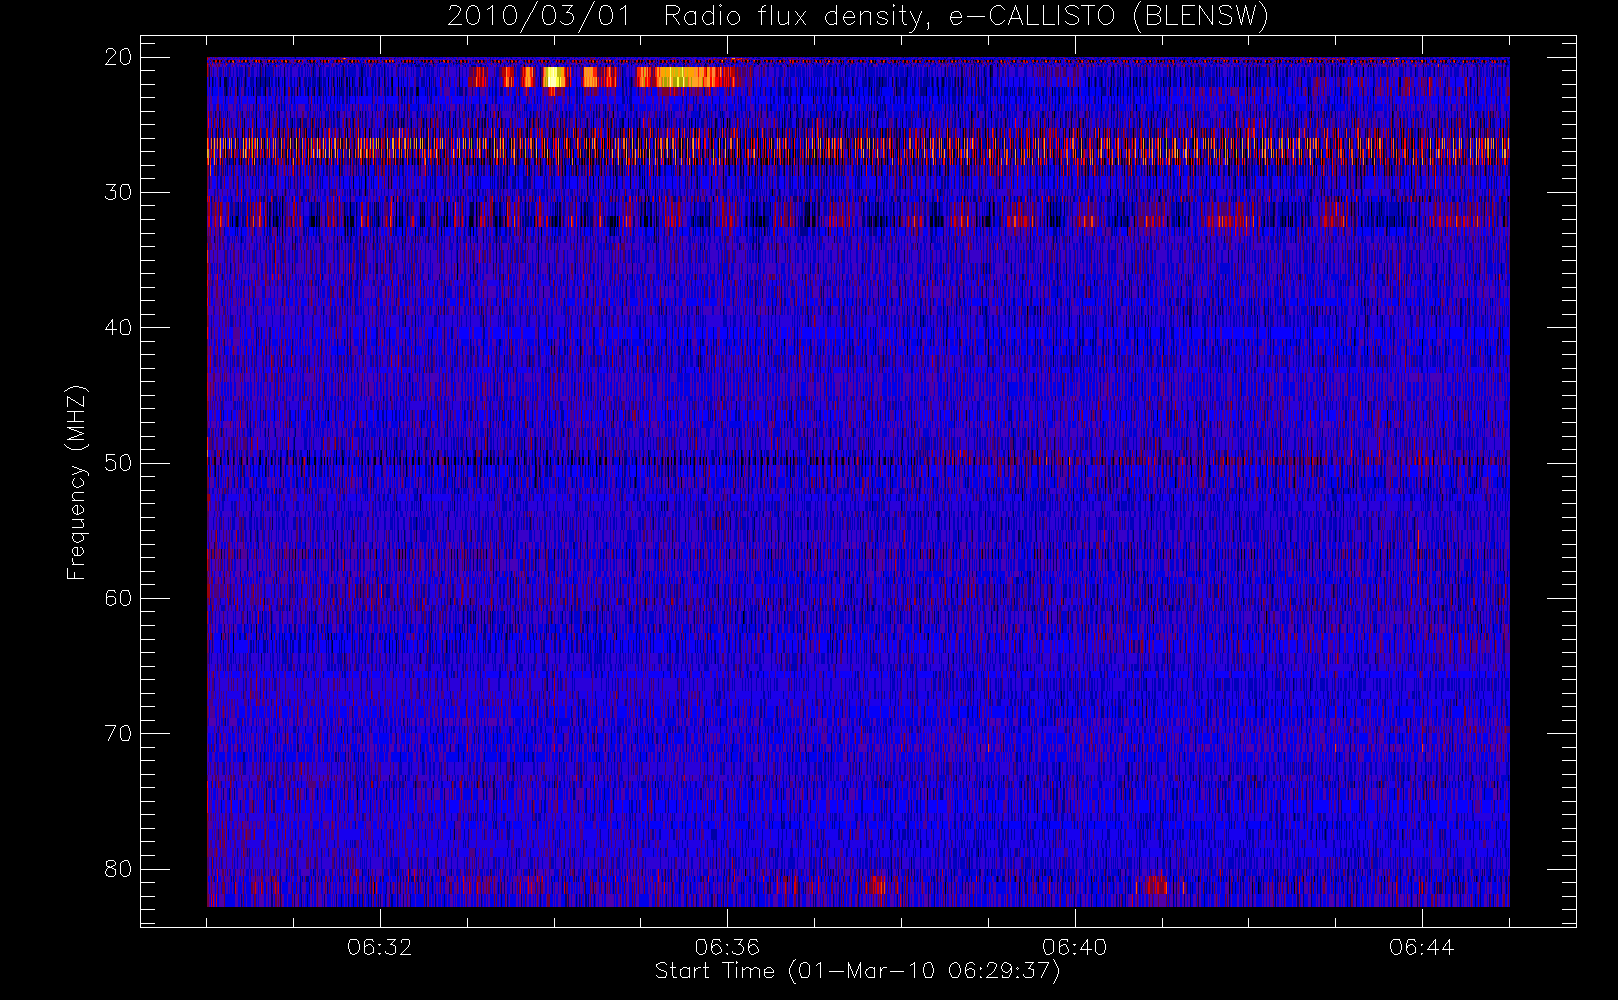This screenshot has width=1618, height=1000.
Task: Click the bright interference band near 27 MHz
Action: (x=858, y=150)
